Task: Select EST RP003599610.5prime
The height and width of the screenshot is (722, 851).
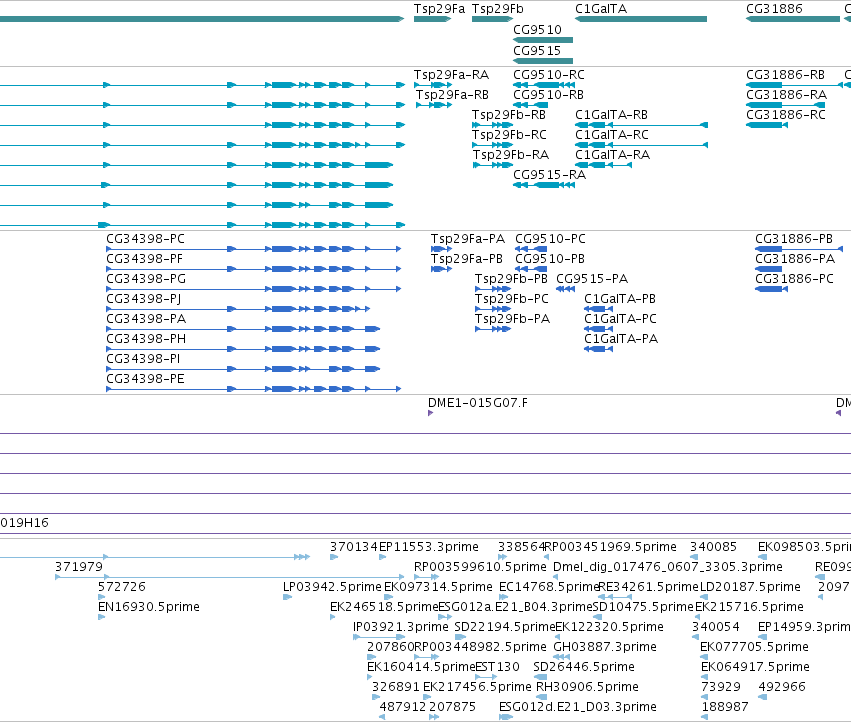Action: click(480, 567)
